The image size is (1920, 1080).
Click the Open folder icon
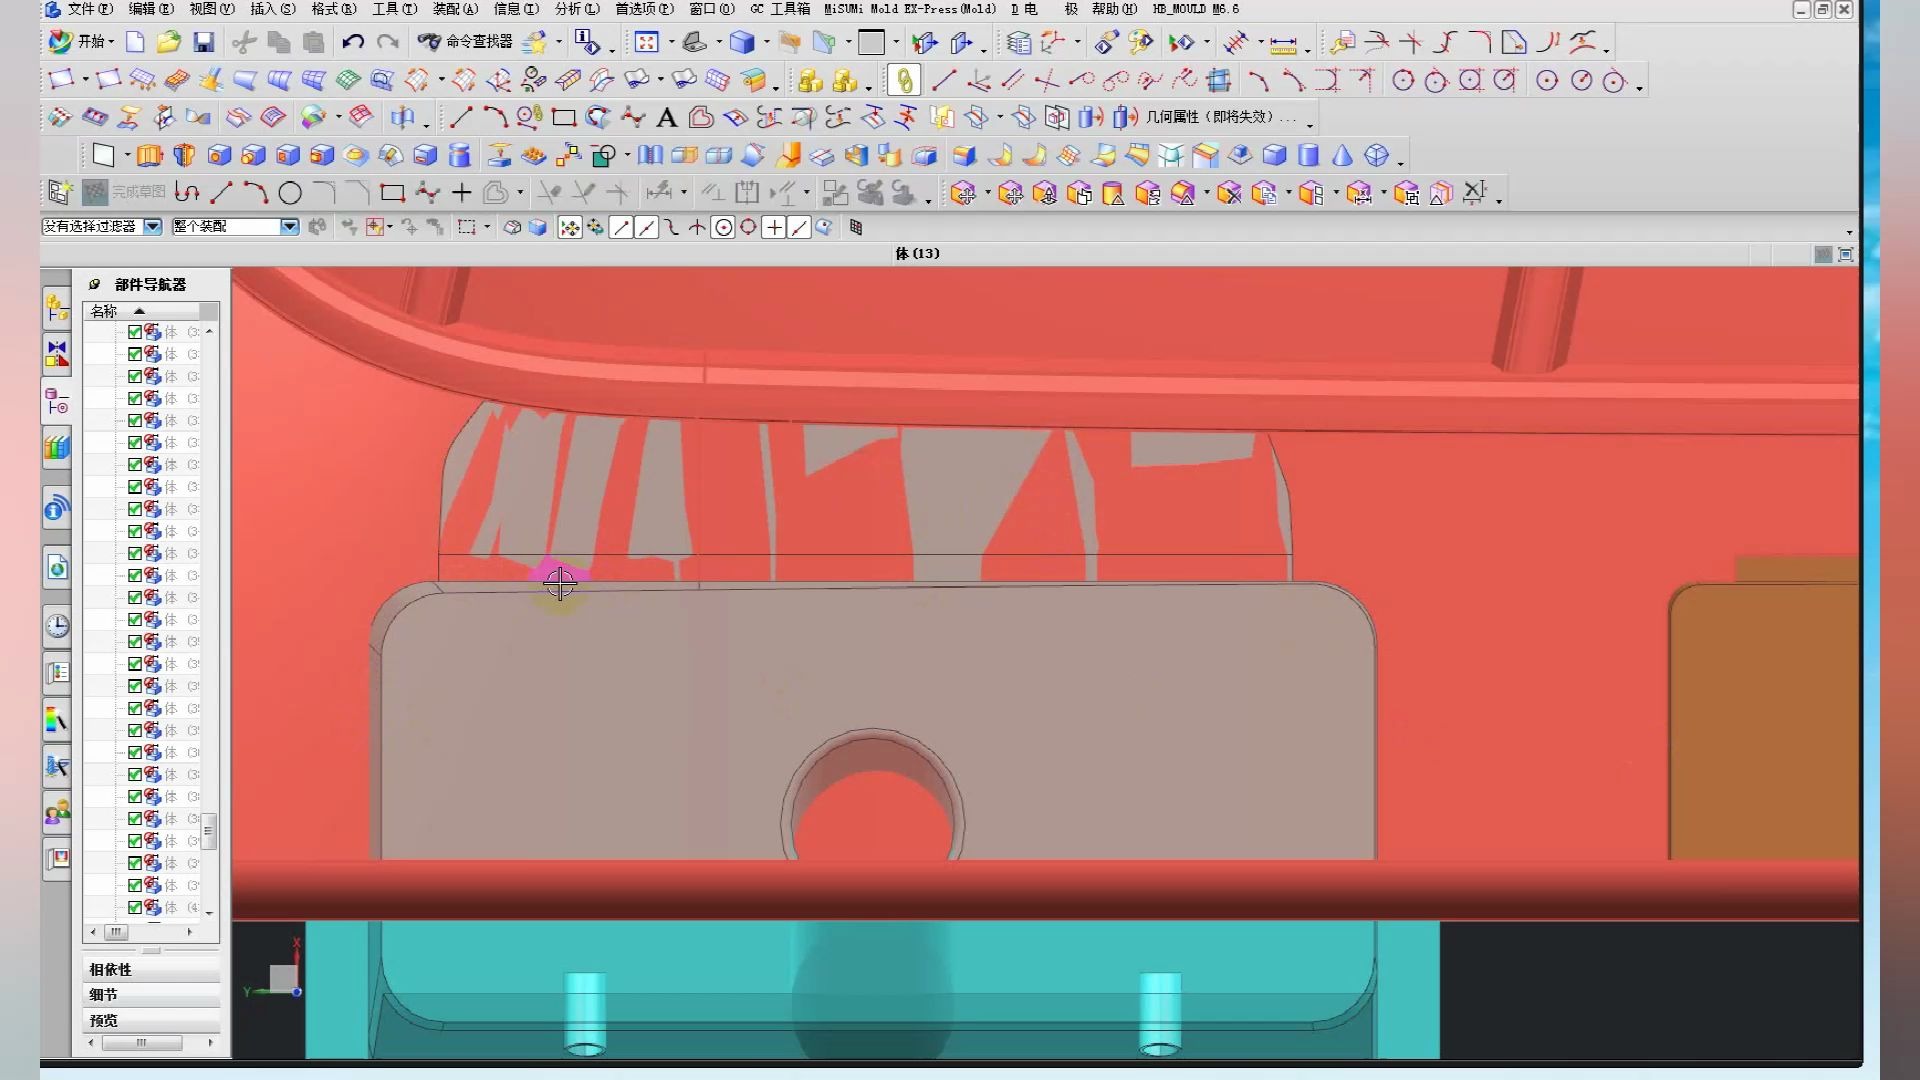[x=169, y=42]
